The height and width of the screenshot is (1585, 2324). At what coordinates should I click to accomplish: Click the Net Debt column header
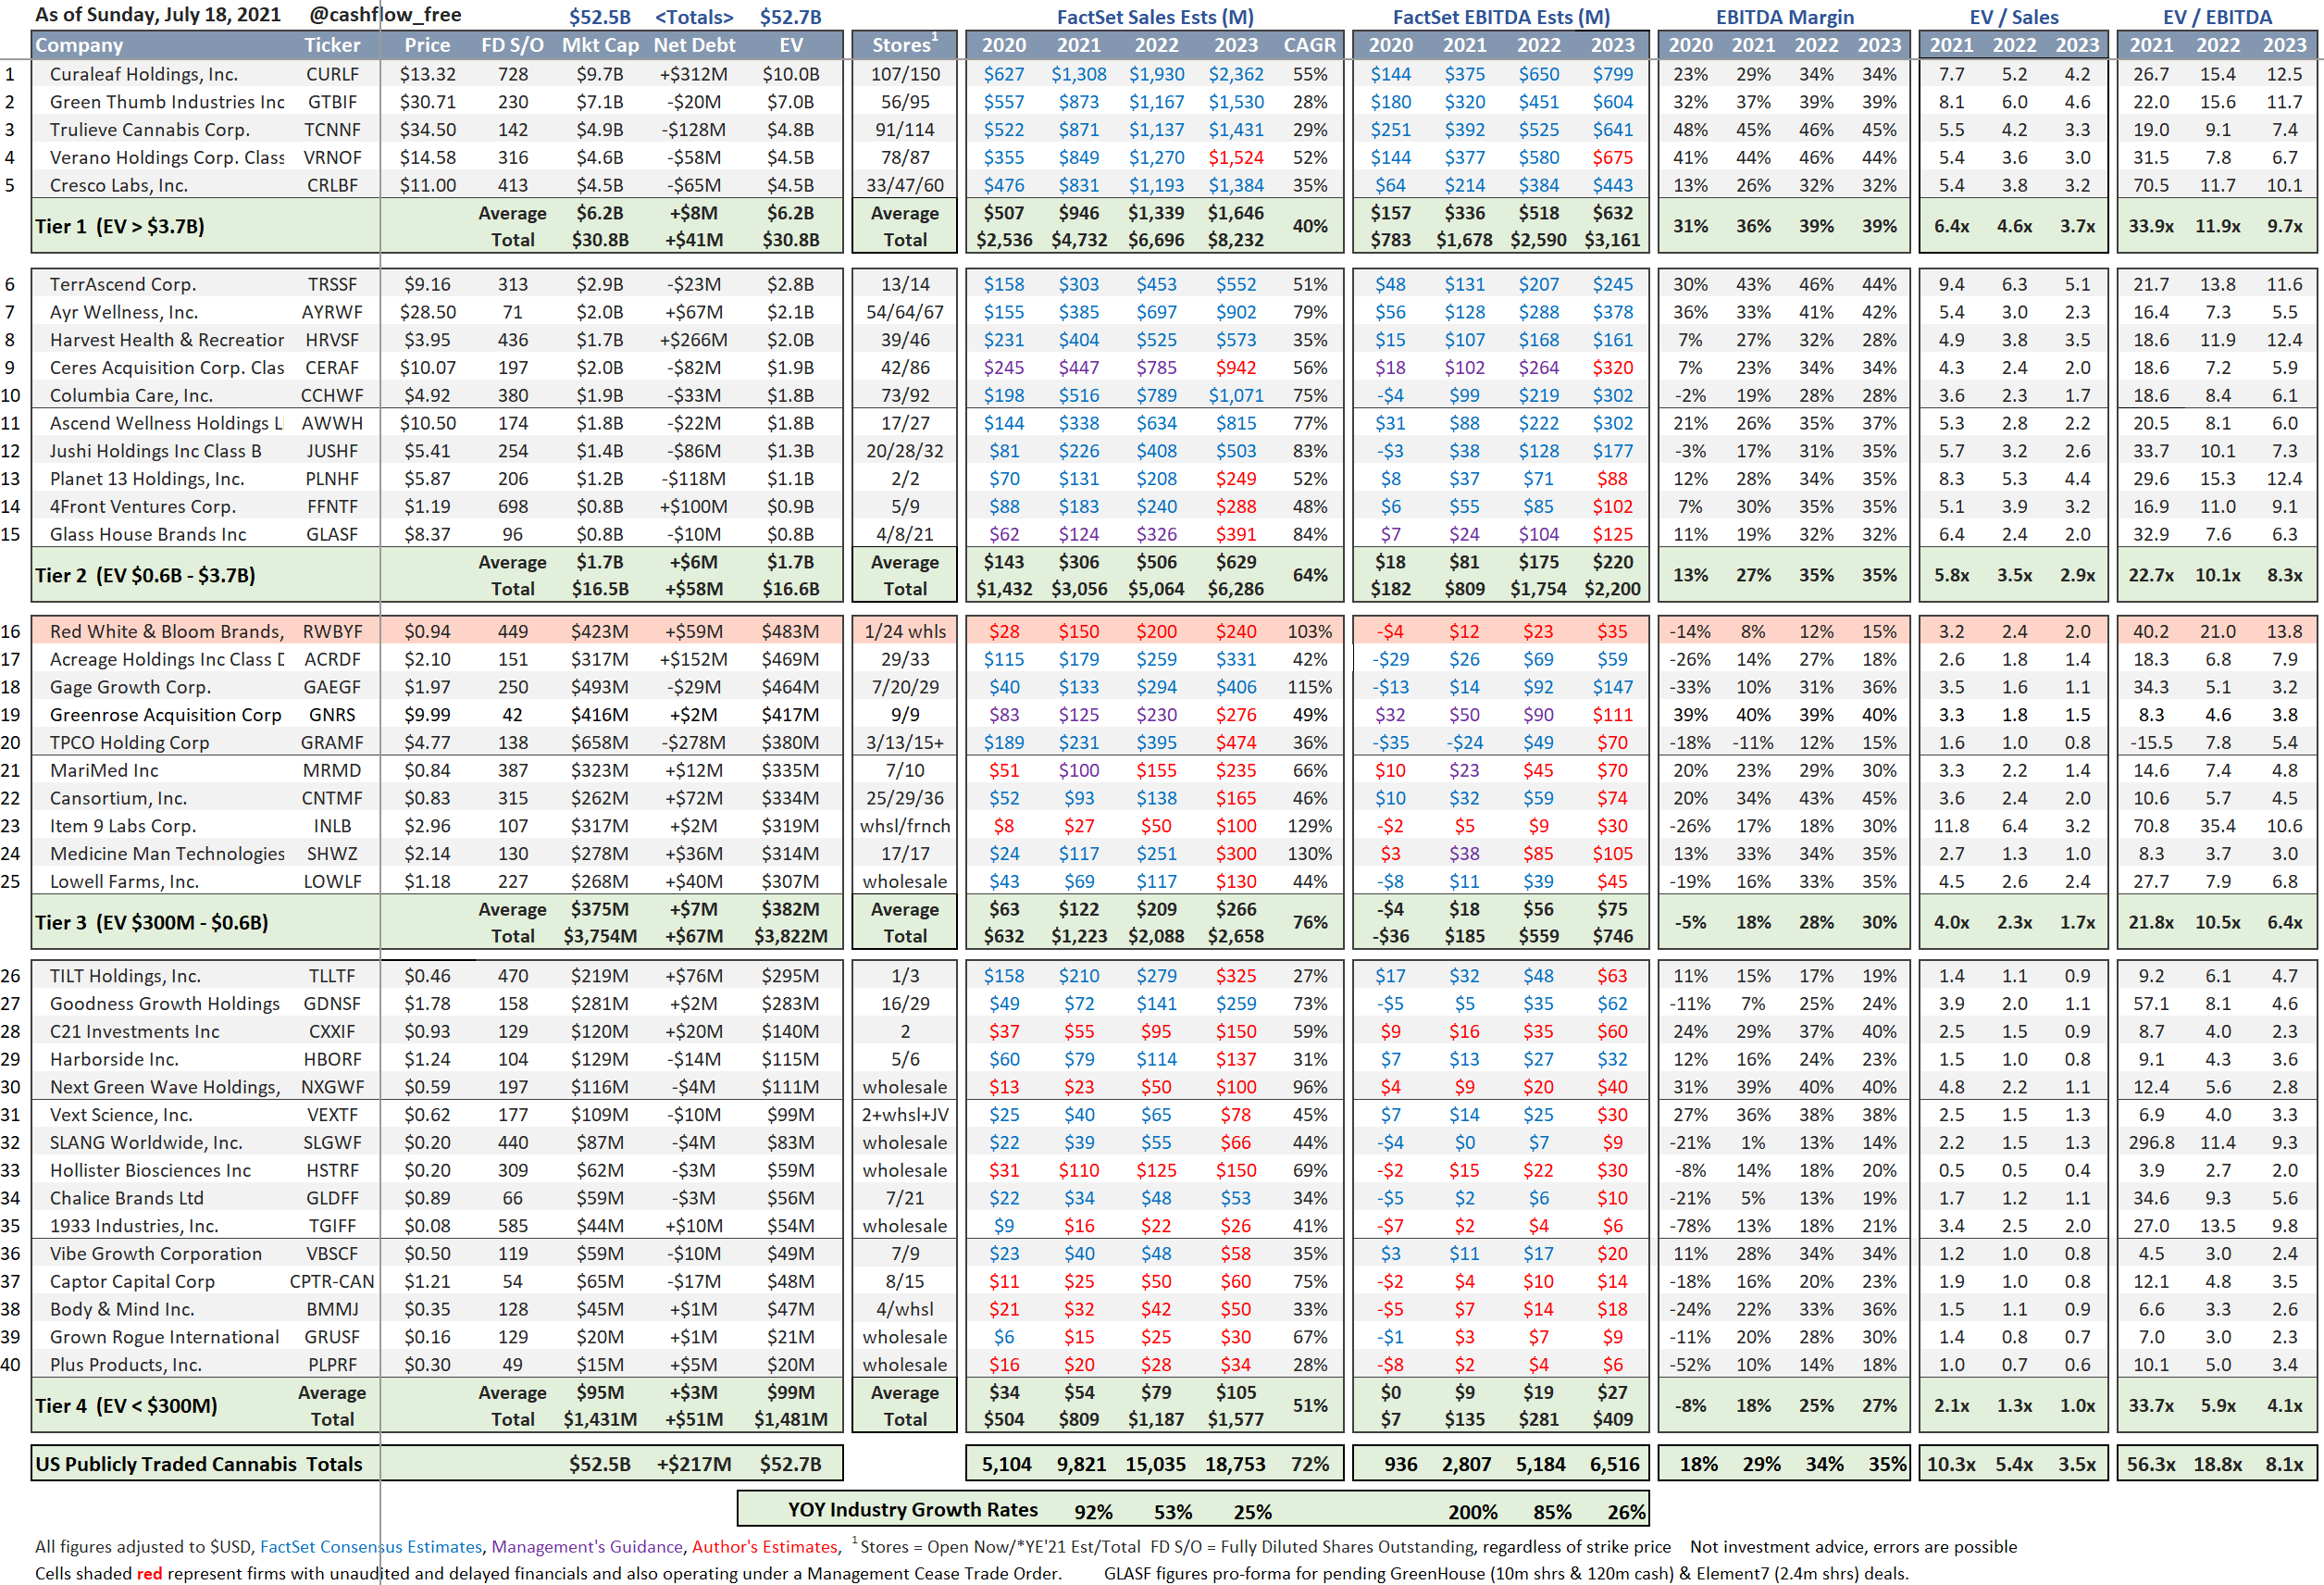(694, 45)
